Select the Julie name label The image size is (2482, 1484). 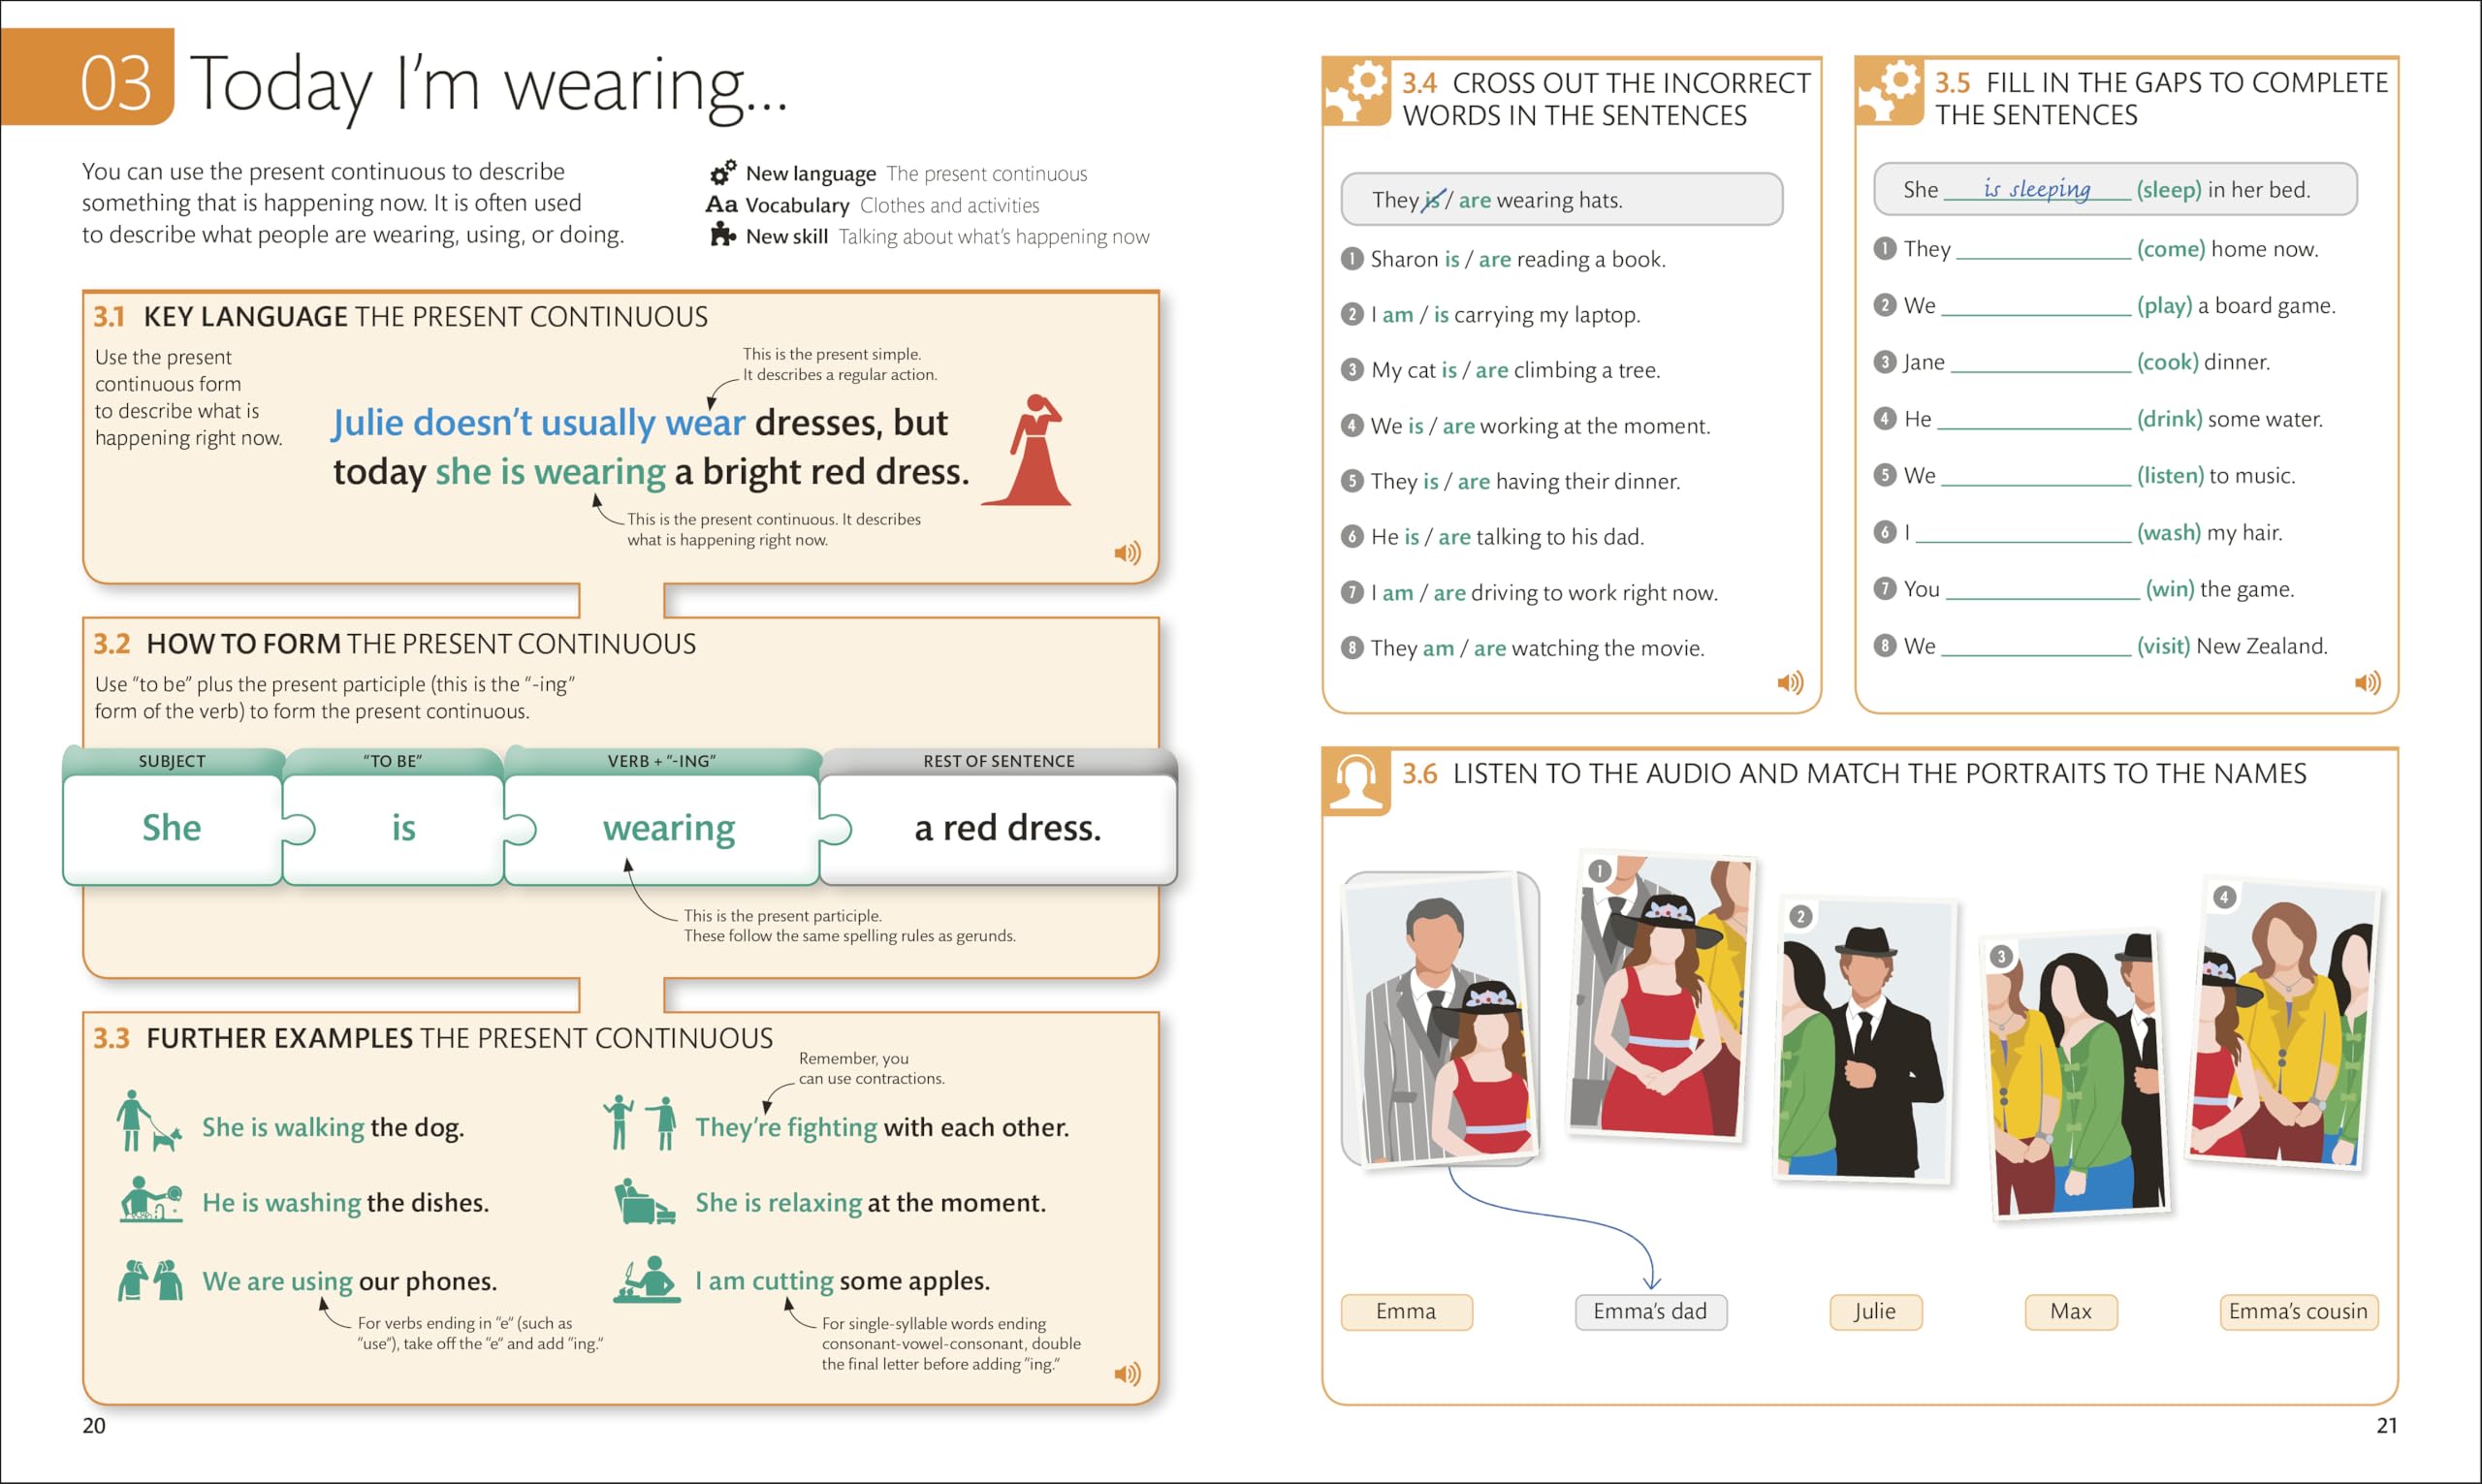(x=1874, y=1311)
